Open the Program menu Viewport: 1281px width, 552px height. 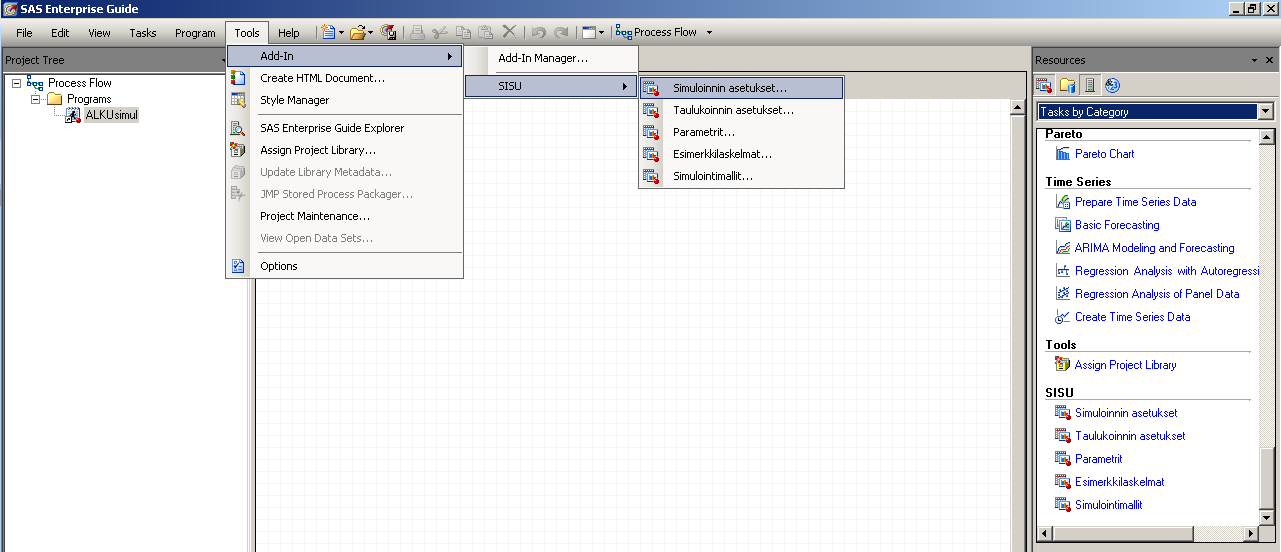pos(195,33)
